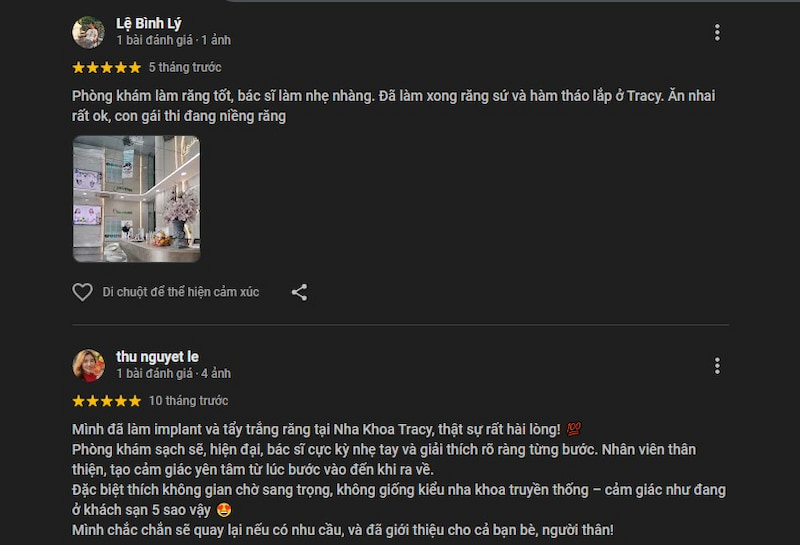
Task: Open the three-dot menu for thu nguyet le's review
Action: [717, 366]
